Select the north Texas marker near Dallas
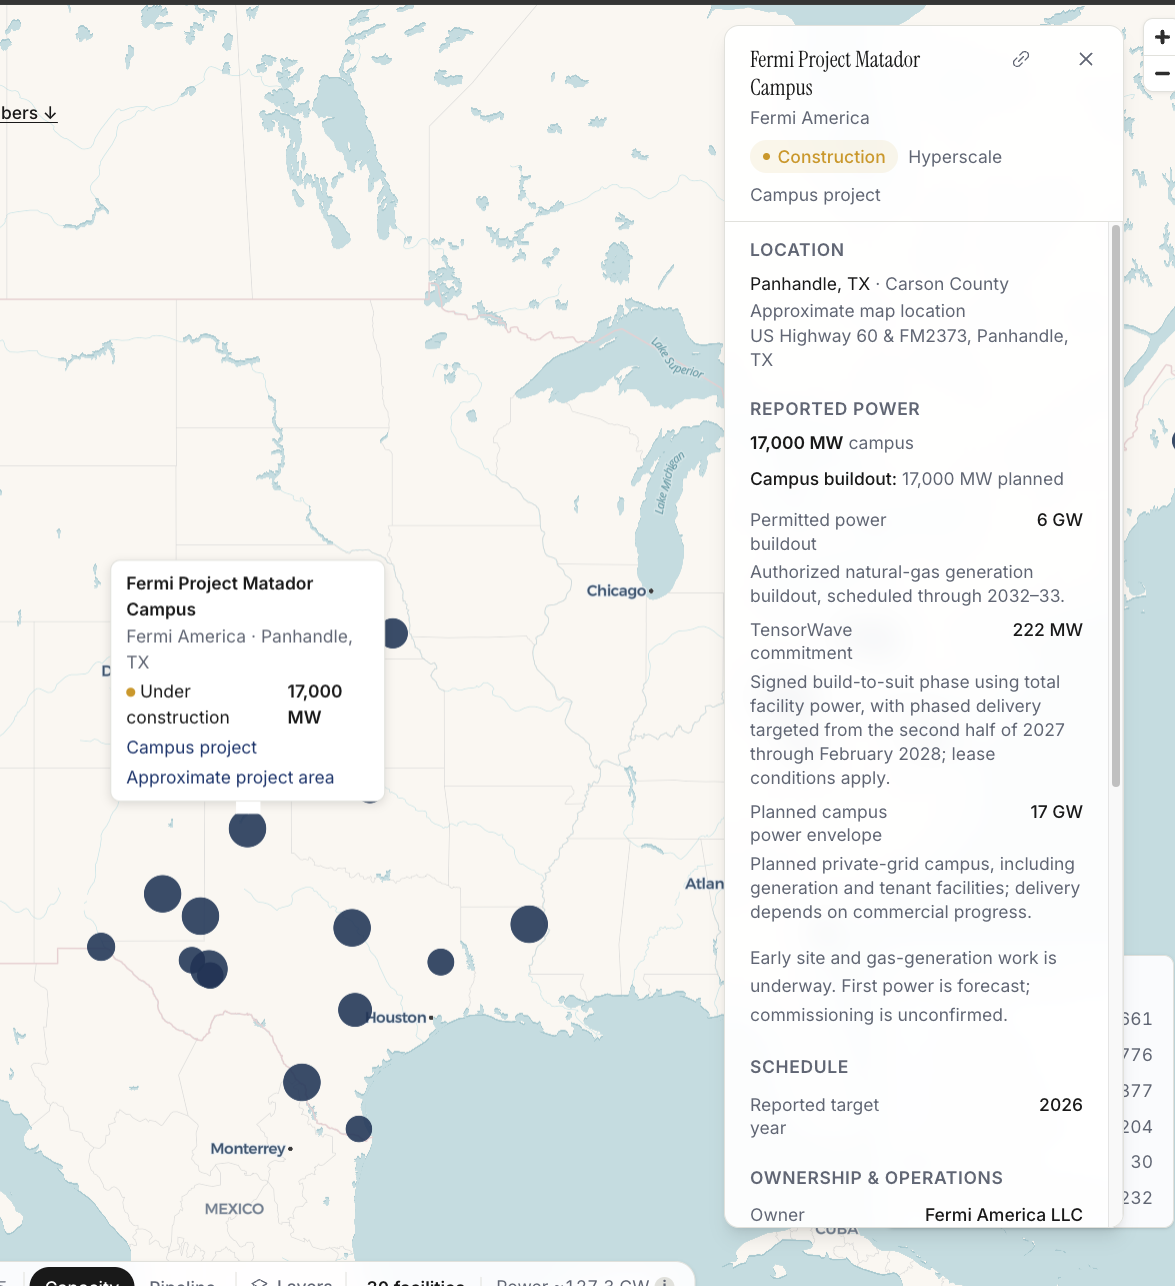The height and width of the screenshot is (1286, 1175). pyautogui.click(x=352, y=928)
